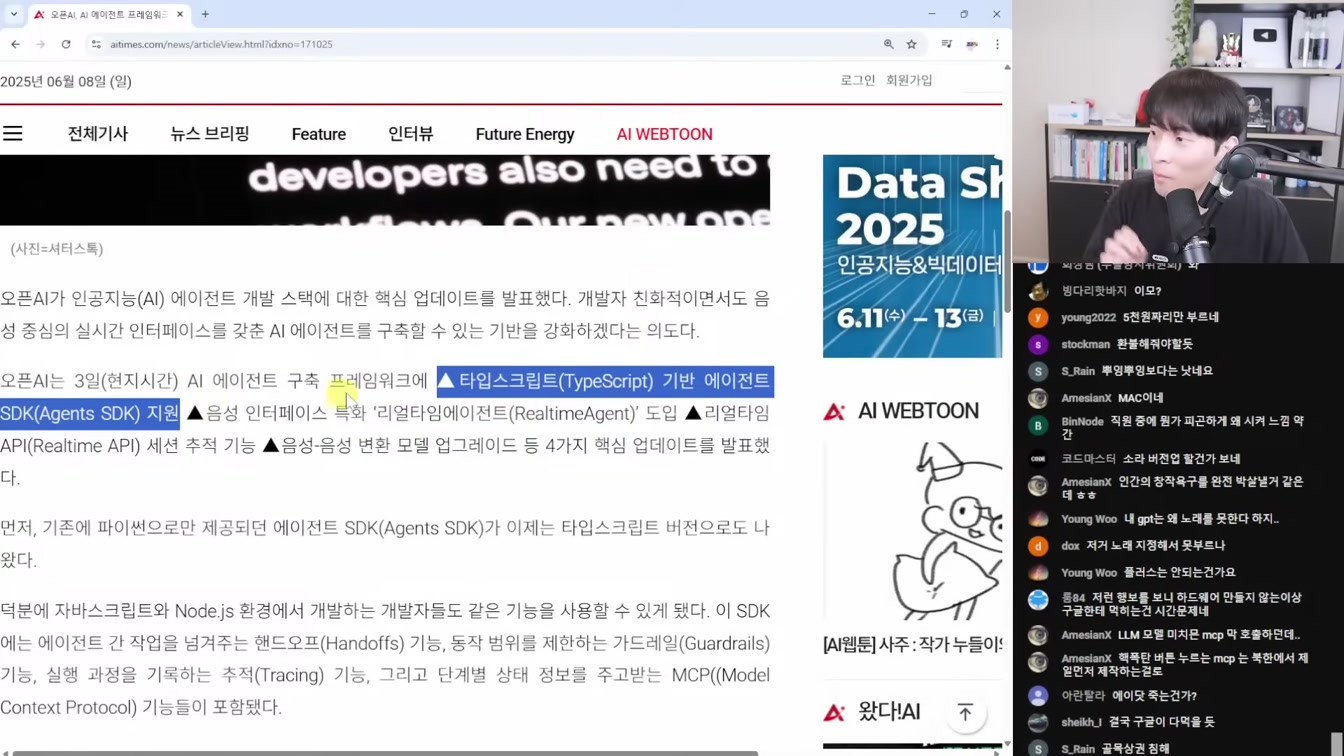The width and height of the screenshot is (1344, 756).
Task: Open the AI WEBTOON menu item
Action: (665, 134)
